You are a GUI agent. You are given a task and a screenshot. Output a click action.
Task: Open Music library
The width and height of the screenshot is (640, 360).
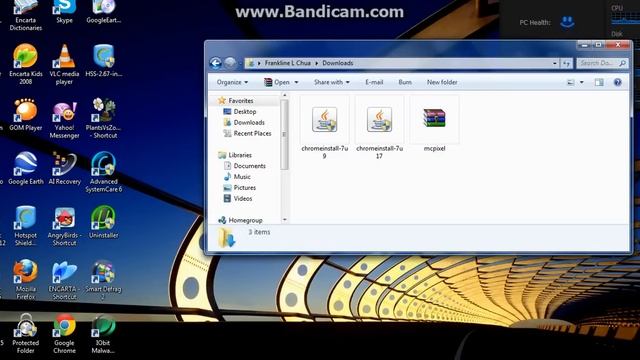coord(242,177)
